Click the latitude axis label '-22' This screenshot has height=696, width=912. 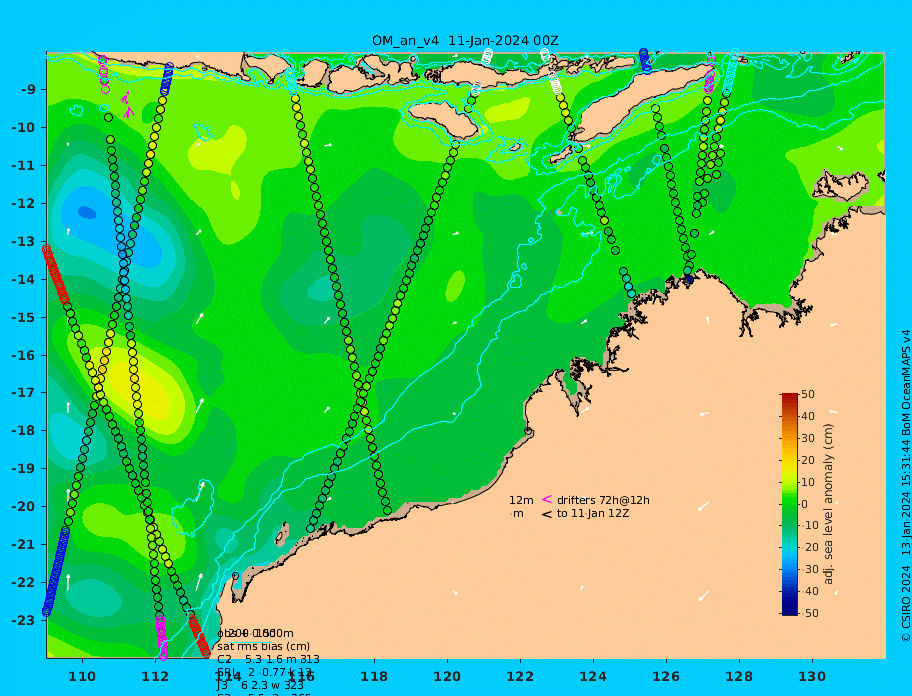(23, 582)
